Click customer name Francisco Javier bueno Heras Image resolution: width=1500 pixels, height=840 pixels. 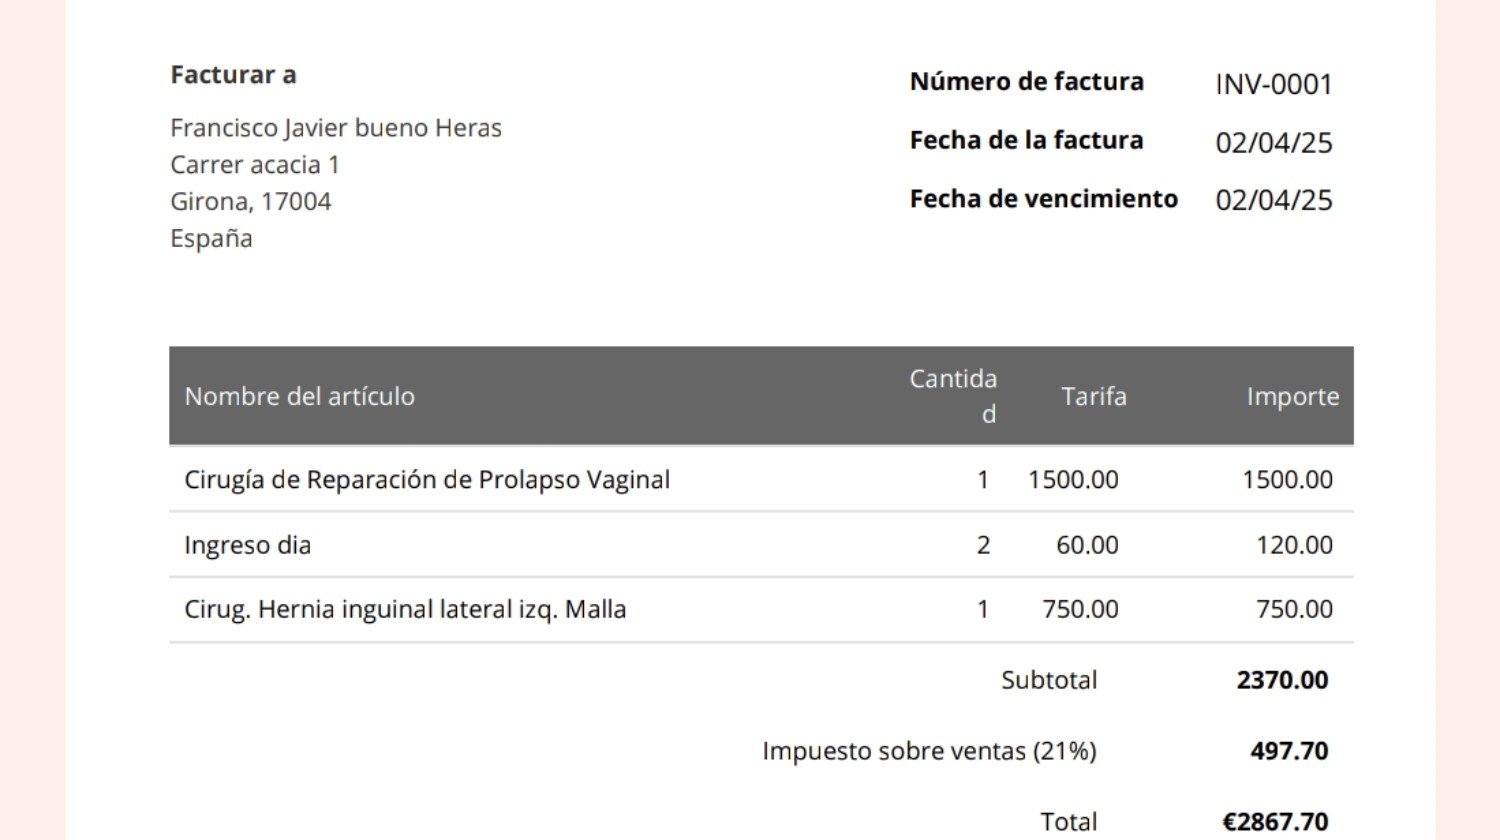pos(336,128)
